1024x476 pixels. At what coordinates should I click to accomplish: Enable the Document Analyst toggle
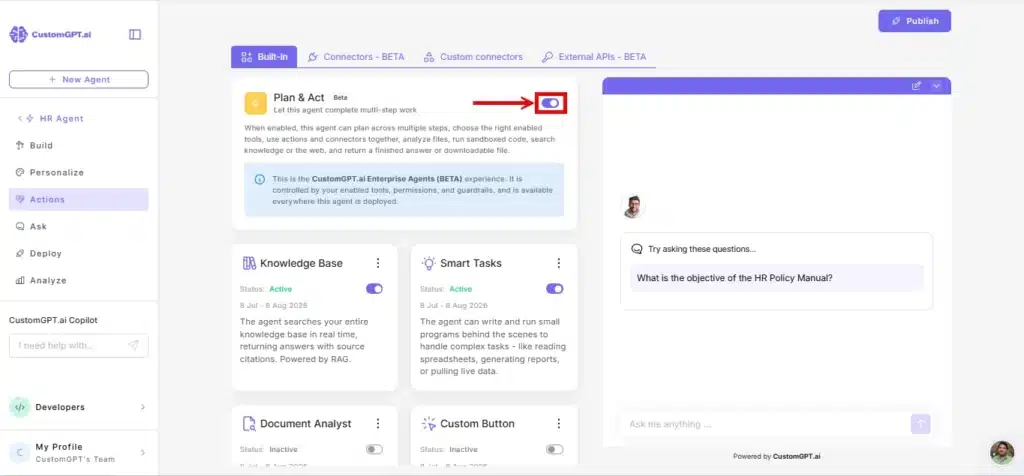coord(374,449)
